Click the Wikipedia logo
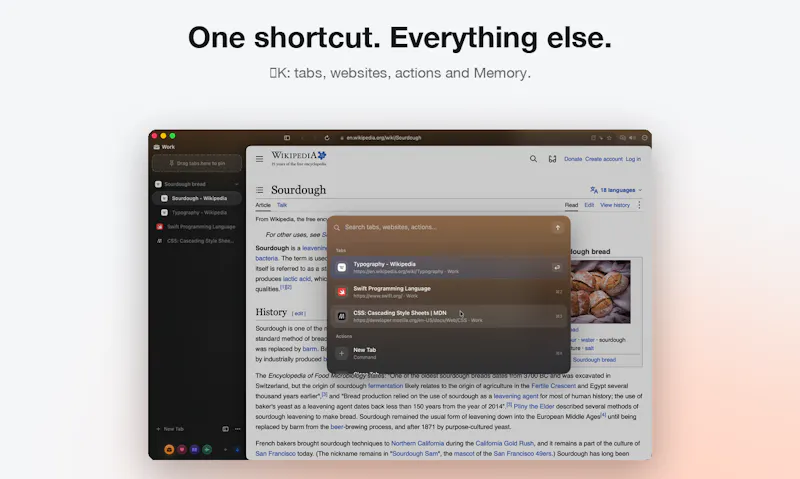800x479 pixels. 299,158
